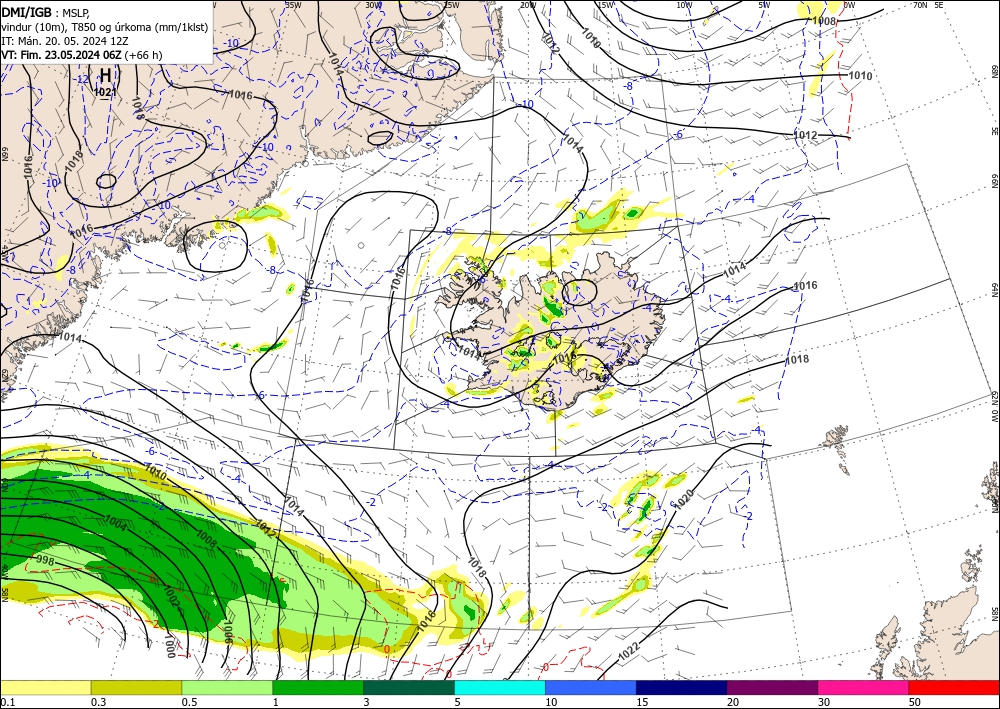Click the red 50+ legend swatch
The height and width of the screenshot is (709, 1000).
tap(954, 687)
